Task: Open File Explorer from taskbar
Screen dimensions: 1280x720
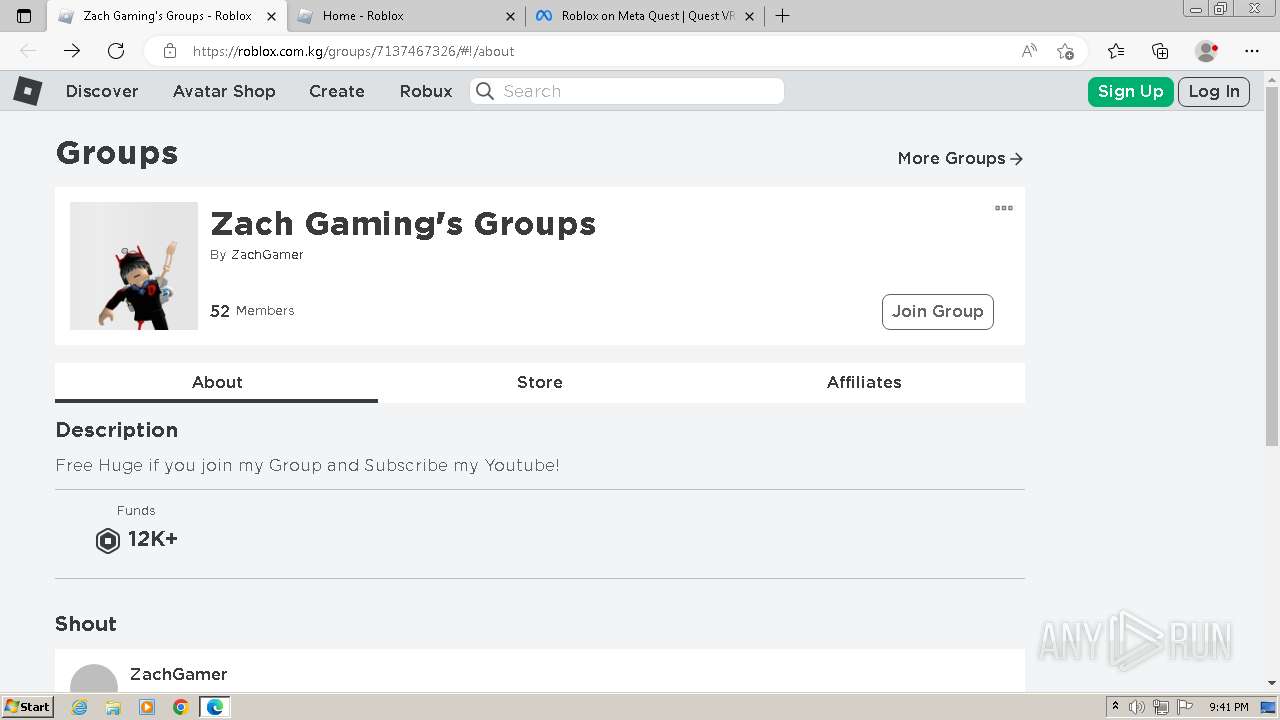Action: [x=113, y=707]
